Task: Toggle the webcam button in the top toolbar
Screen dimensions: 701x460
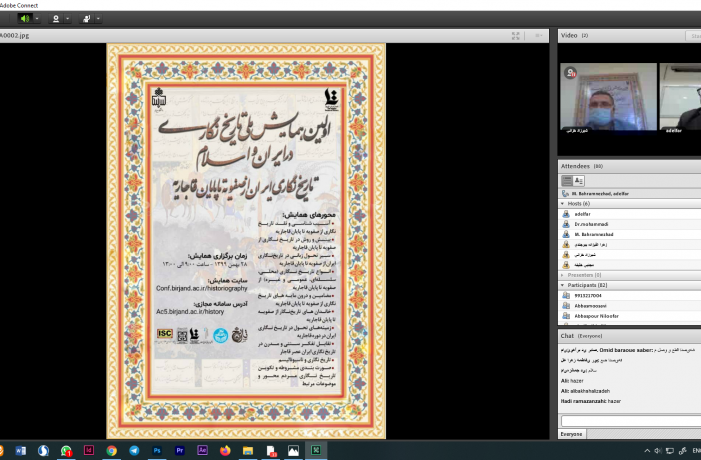Action: pyautogui.click(x=56, y=18)
